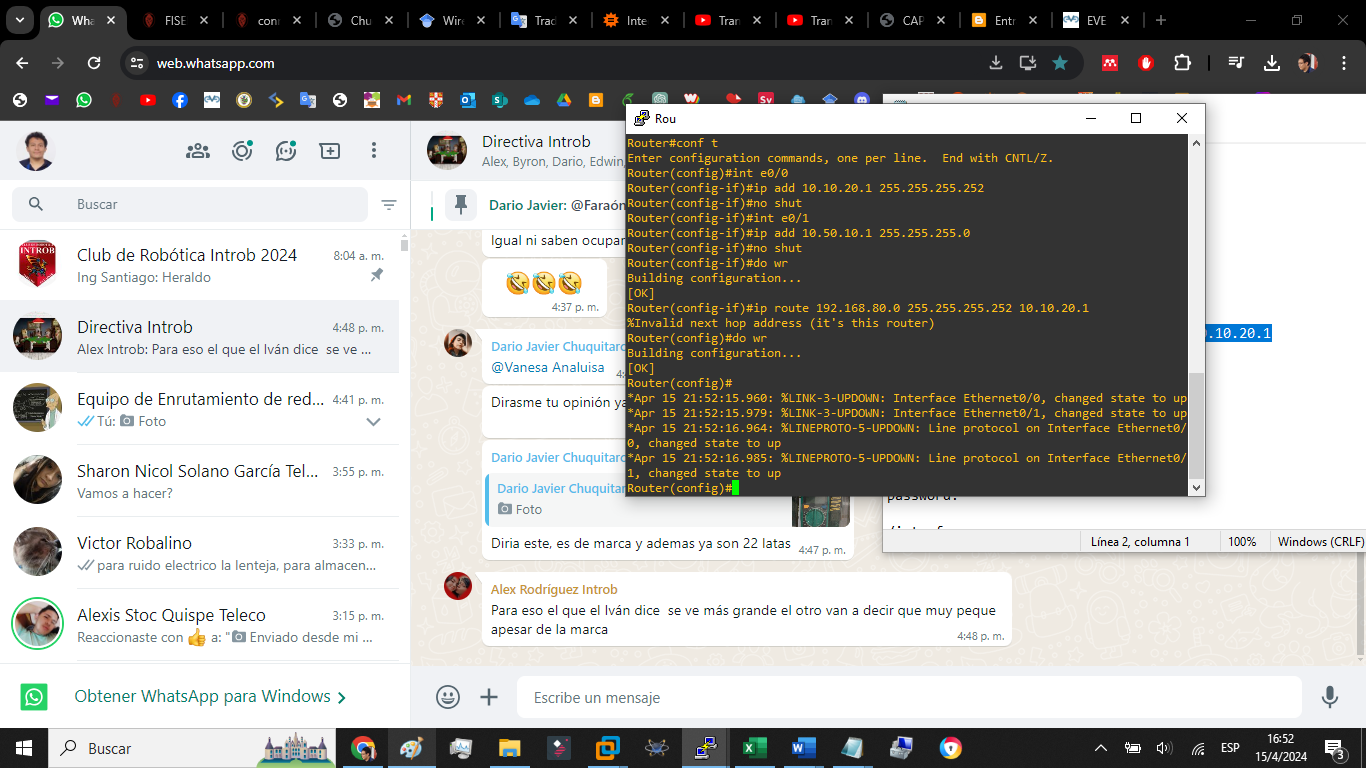This screenshot has width=1366, height=768.
Task: Open Chrome extensions puzzle icon
Action: coord(1182,63)
